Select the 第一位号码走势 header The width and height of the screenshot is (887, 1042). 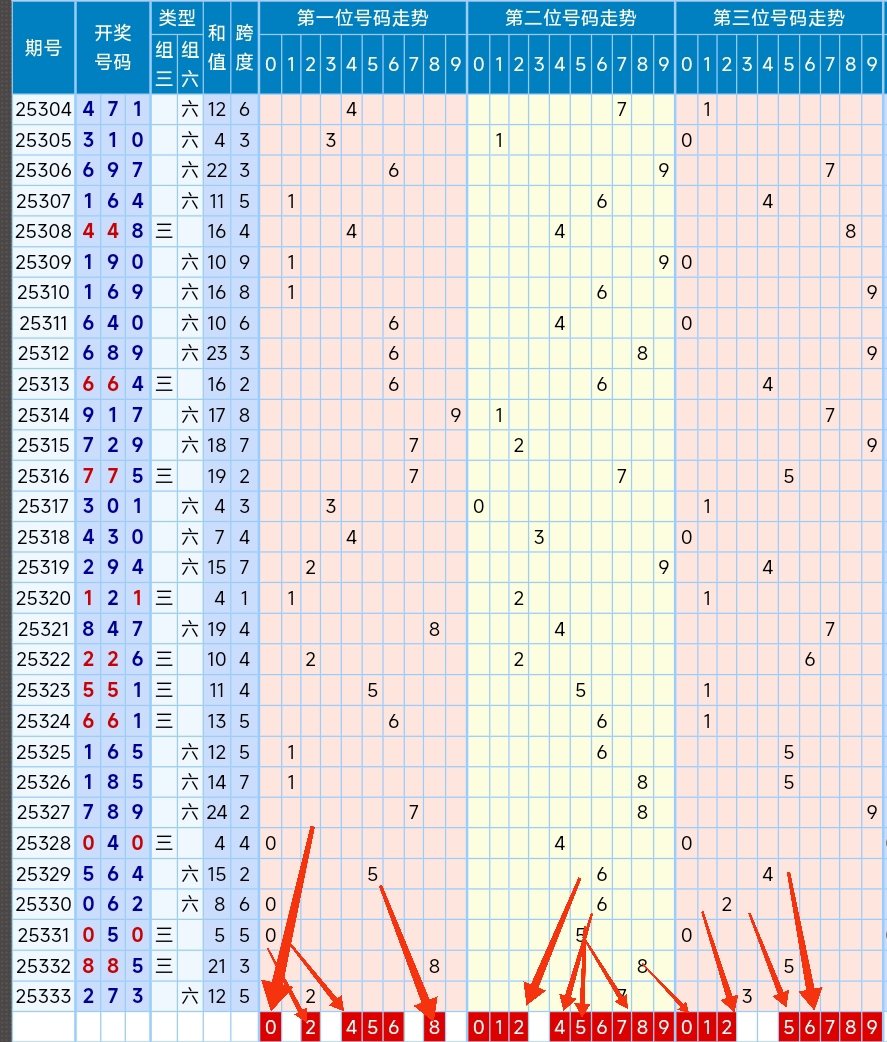pyautogui.click(x=363, y=18)
